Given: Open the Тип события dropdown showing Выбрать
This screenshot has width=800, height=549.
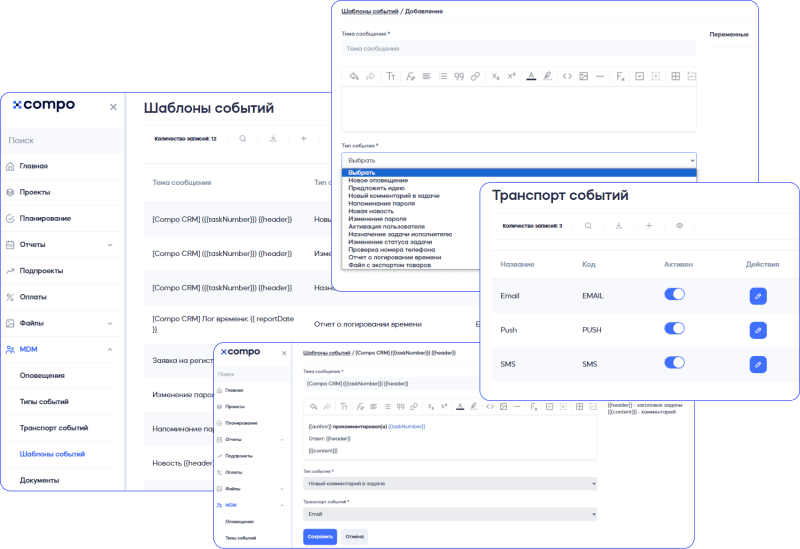Looking at the screenshot, I should point(518,160).
